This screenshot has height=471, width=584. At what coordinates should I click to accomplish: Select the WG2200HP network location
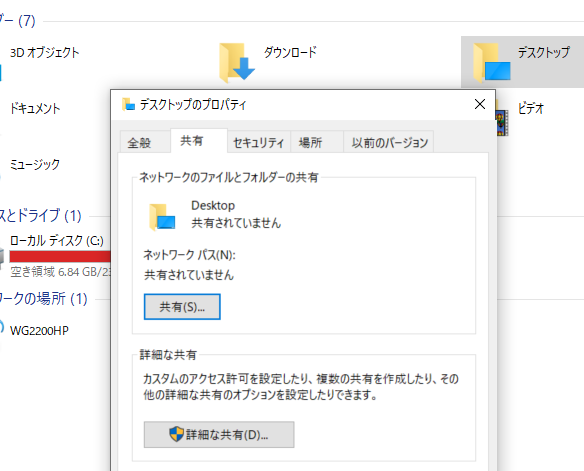tap(39, 331)
